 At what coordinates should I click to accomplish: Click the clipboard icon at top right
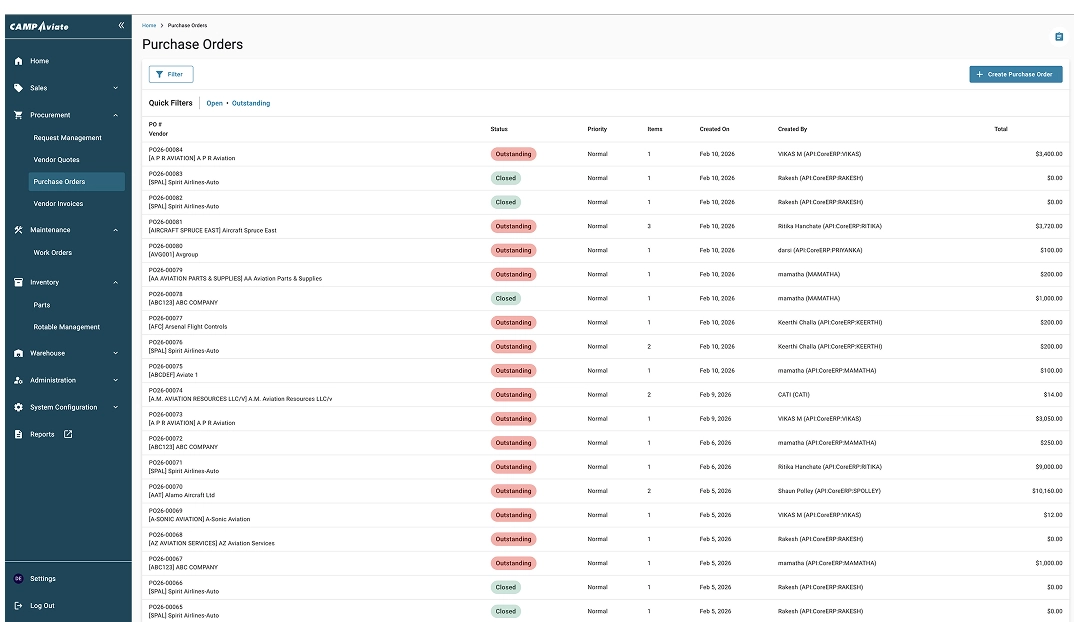[1059, 37]
